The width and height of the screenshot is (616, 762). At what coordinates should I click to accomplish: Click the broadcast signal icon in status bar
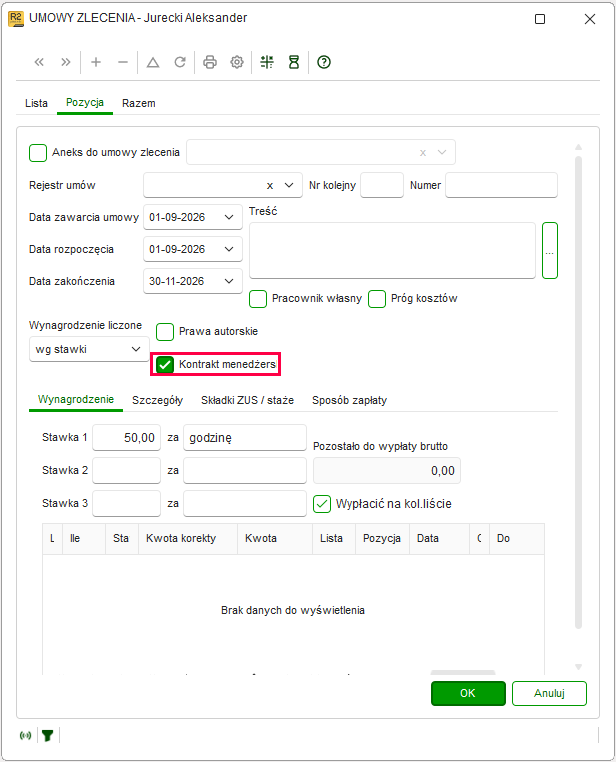(x=25, y=735)
